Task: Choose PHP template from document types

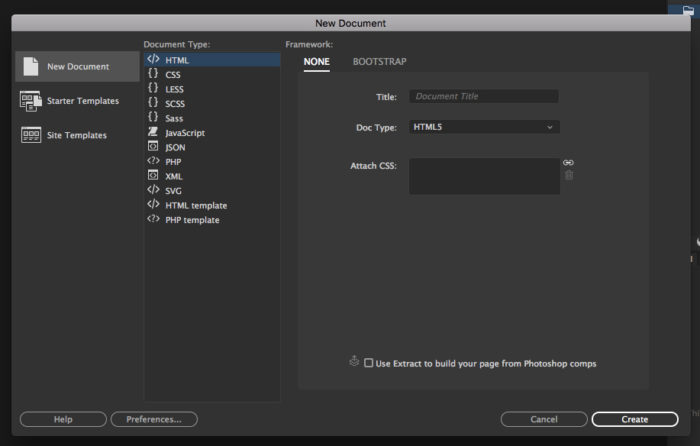Action: (192, 220)
